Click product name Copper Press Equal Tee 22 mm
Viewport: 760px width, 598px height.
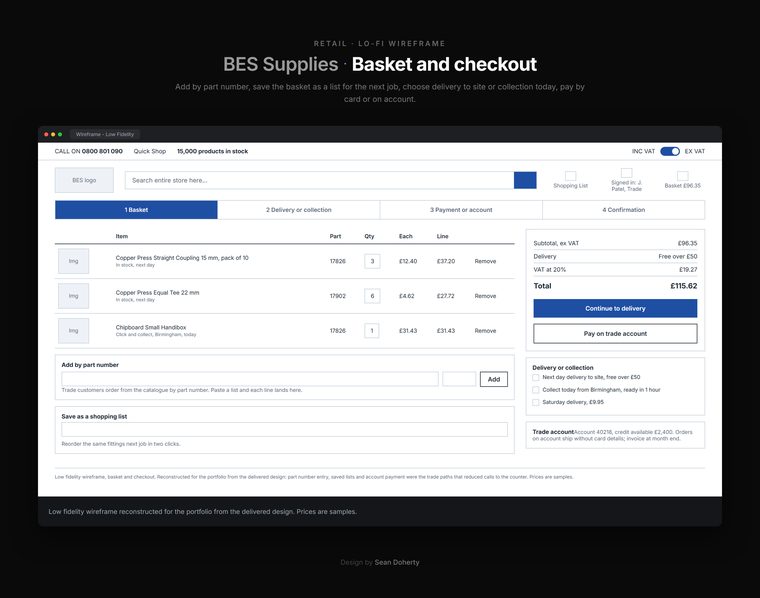[x=158, y=293]
